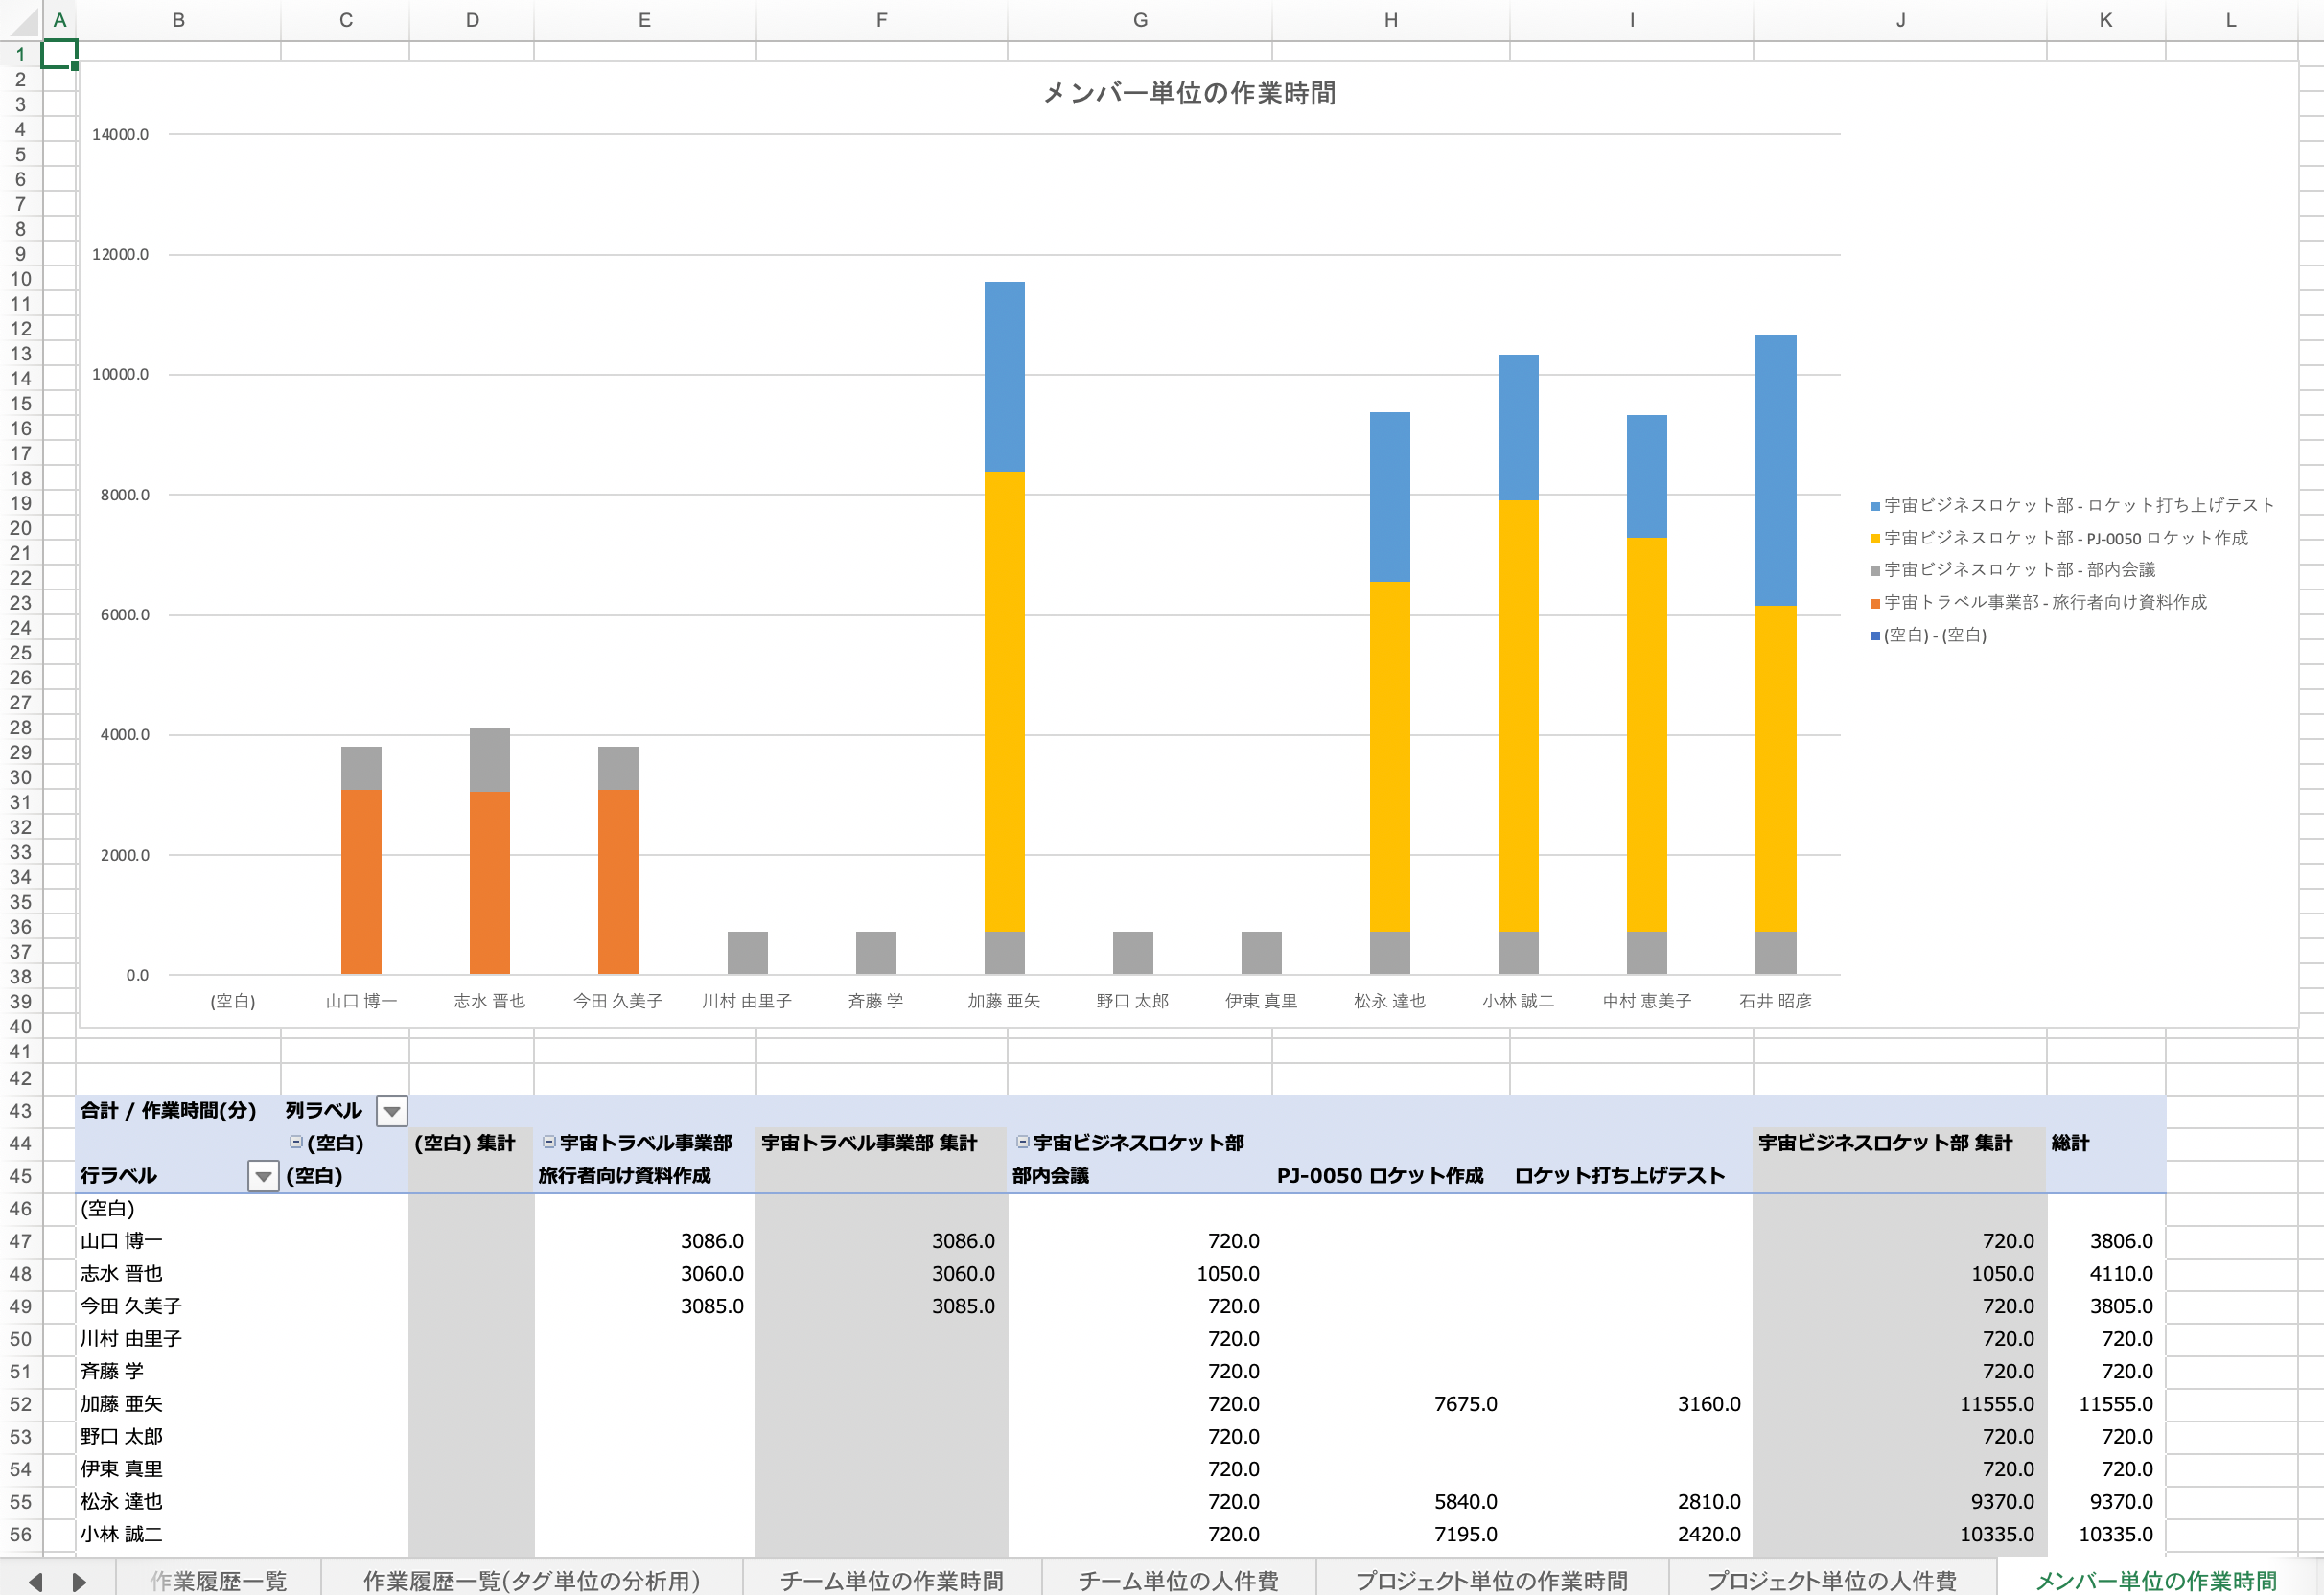Select row header 47
The height and width of the screenshot is (1595, 2324).
pyautogui.click(x=20, y=1241)
